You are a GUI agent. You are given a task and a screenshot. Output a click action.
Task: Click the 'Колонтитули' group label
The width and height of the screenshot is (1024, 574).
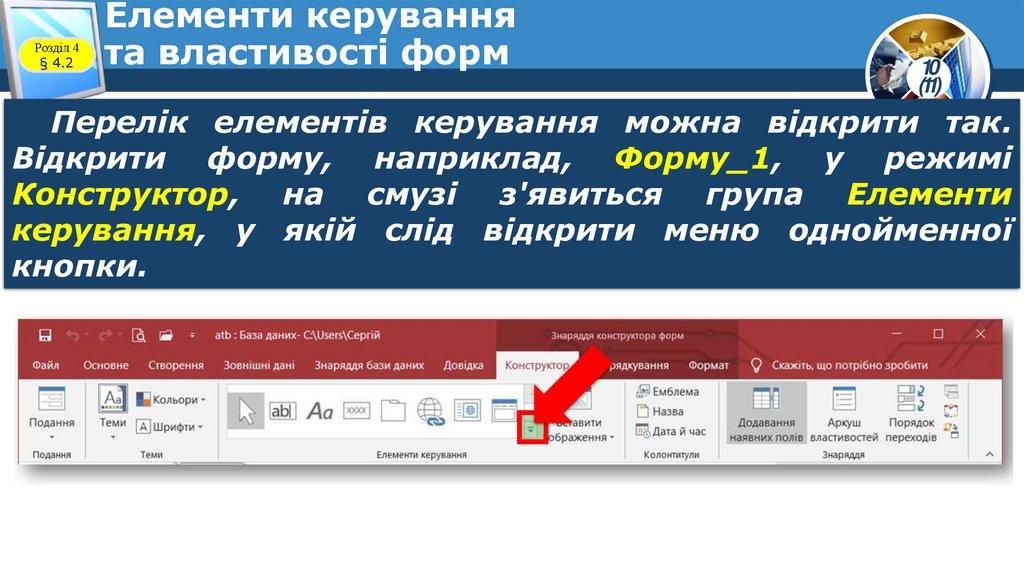click(x=671, y=454)
